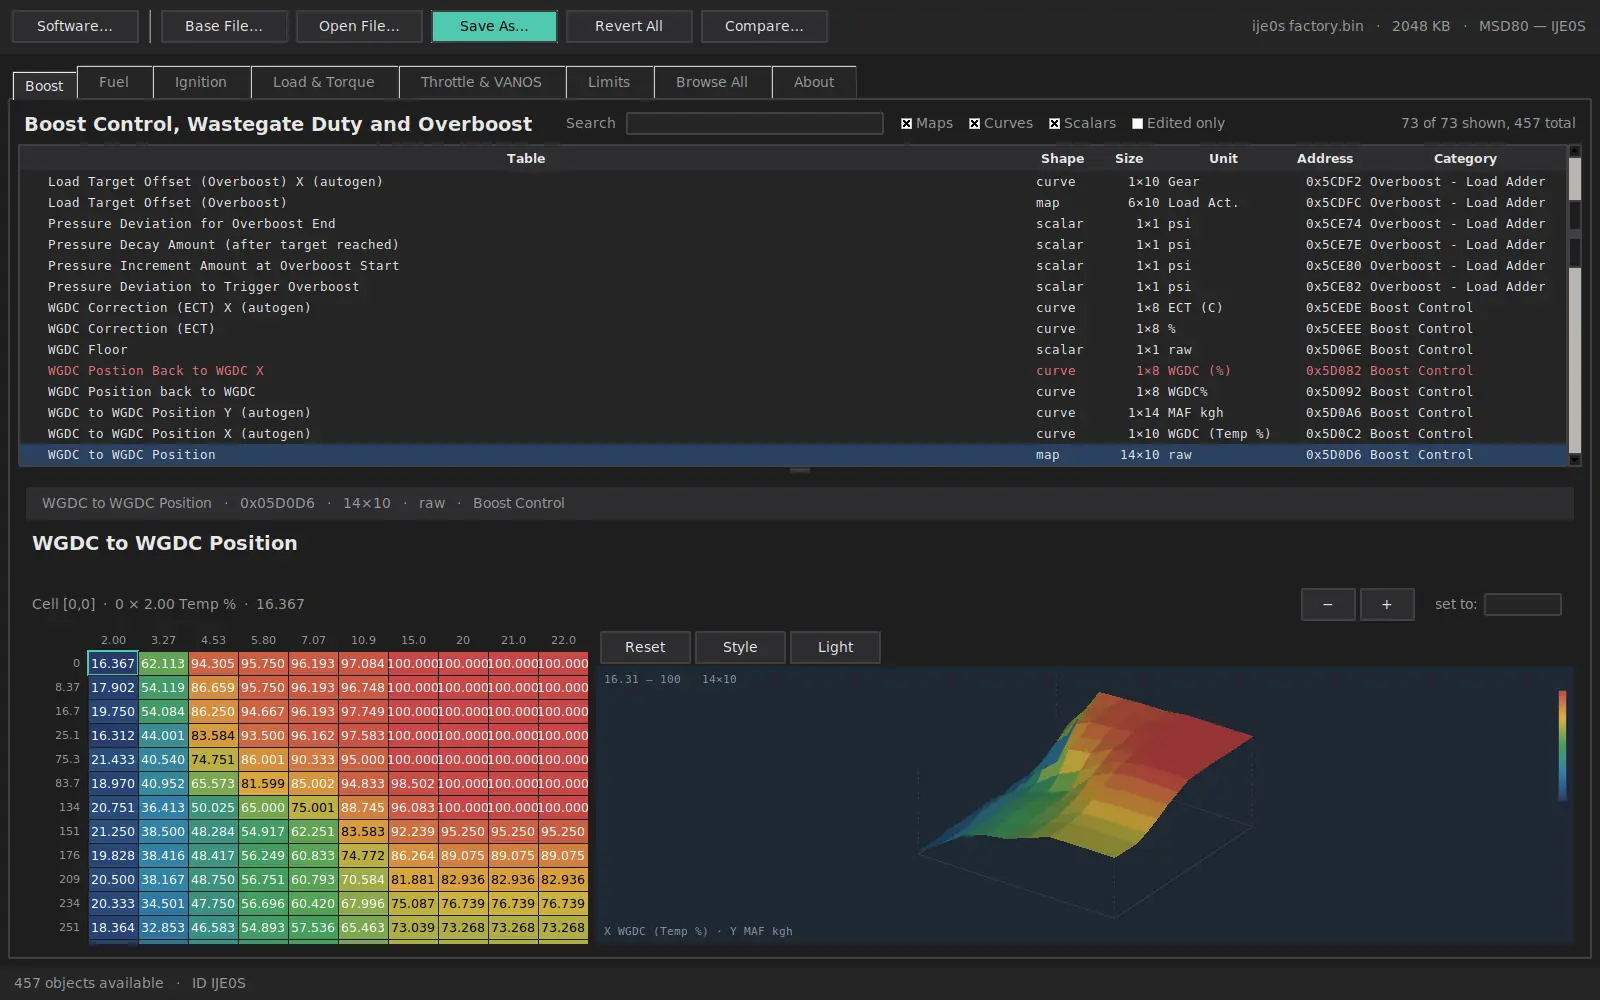The width and height of the screenshot is (1600, 1000).
Task: Select cell 18.364 in the map grid
Action: click(x=113, y=927)
